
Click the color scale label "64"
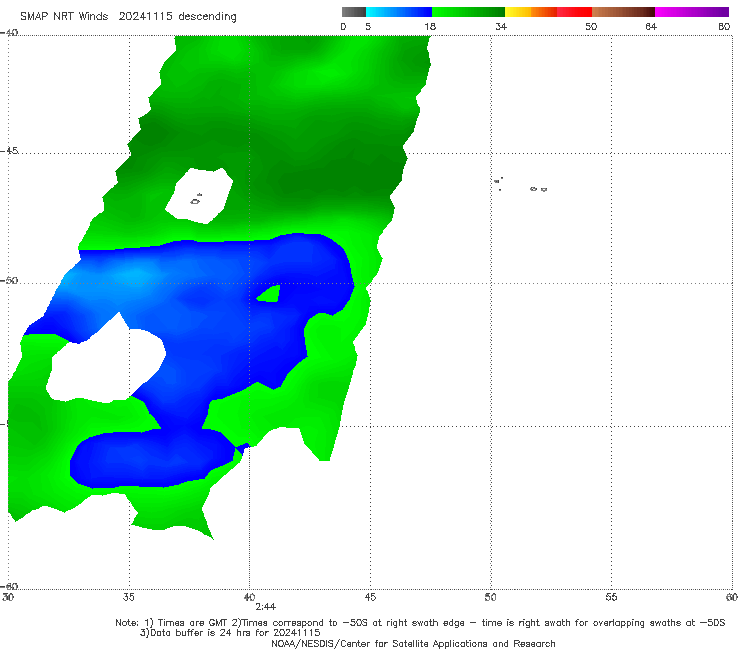651,26
